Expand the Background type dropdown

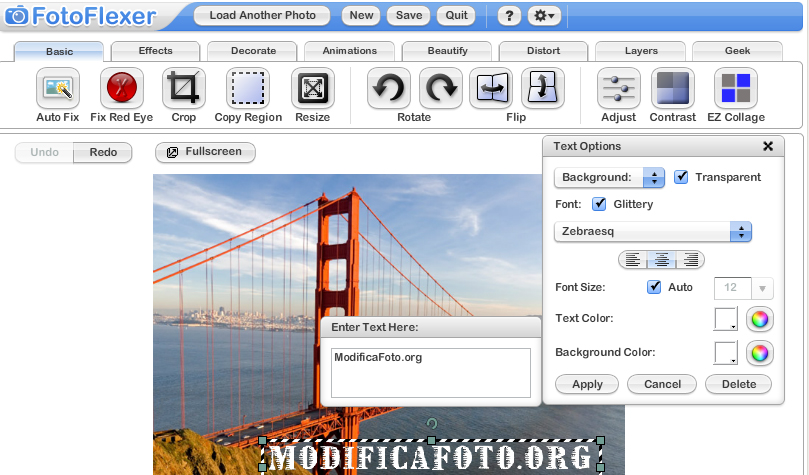click(609, 177)
